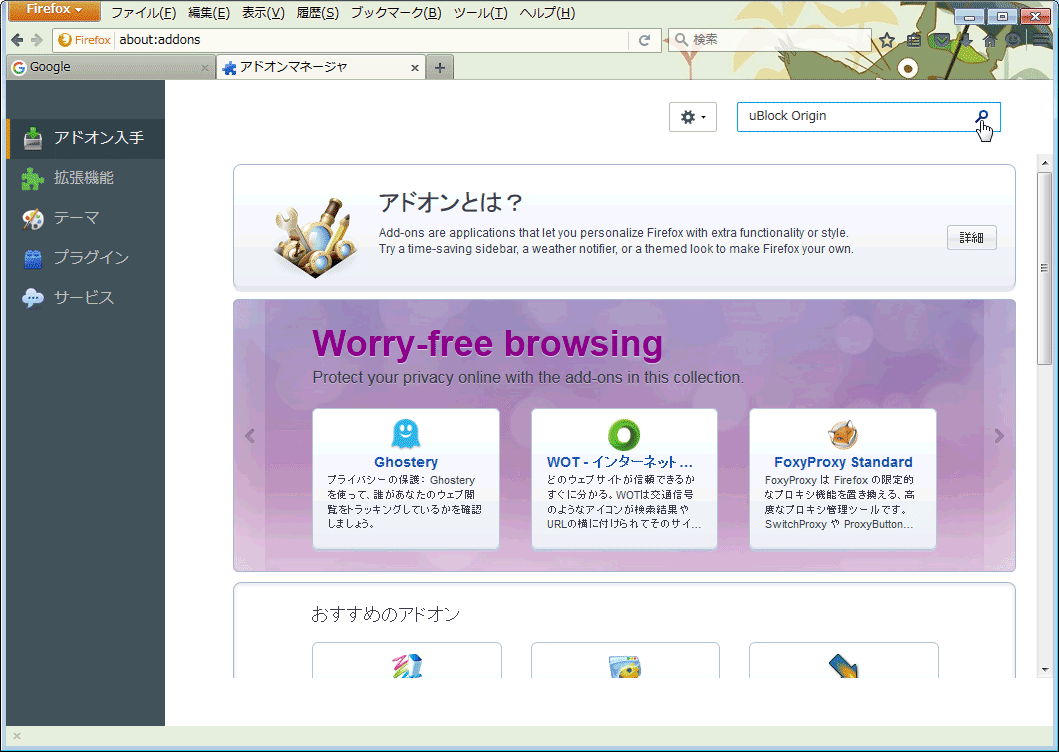Reload the page with the refresh icon

pos(644,40)
